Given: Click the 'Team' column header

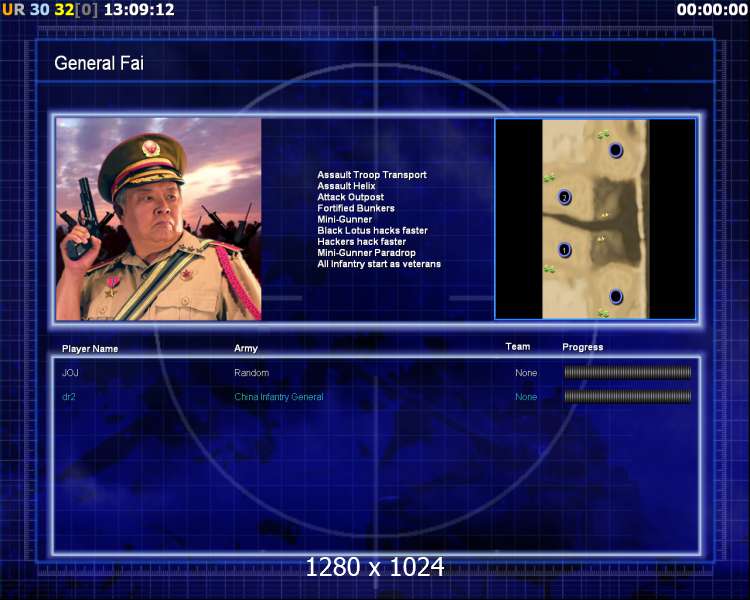Looking at the screenshot, I should (x=518, y=346).
